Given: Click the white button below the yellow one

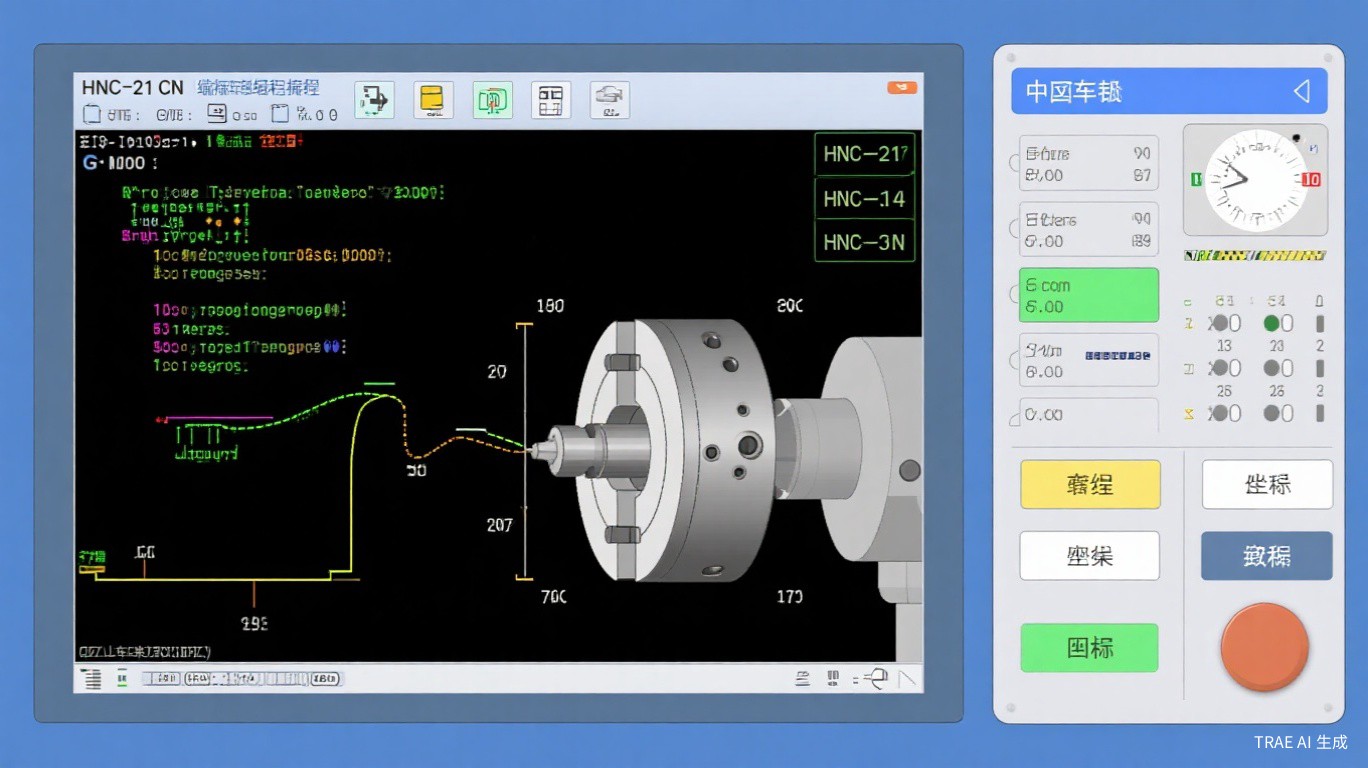Looking at the screenshot, I should click(1090, 556).
